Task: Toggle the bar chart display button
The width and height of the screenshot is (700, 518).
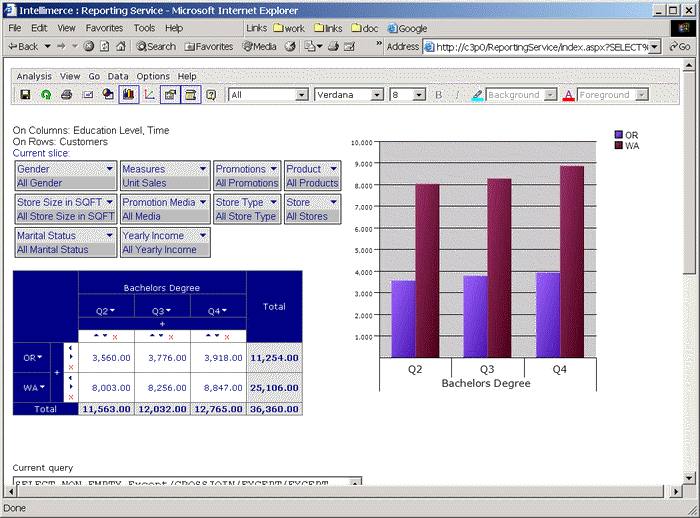Action: click(129, 94)
